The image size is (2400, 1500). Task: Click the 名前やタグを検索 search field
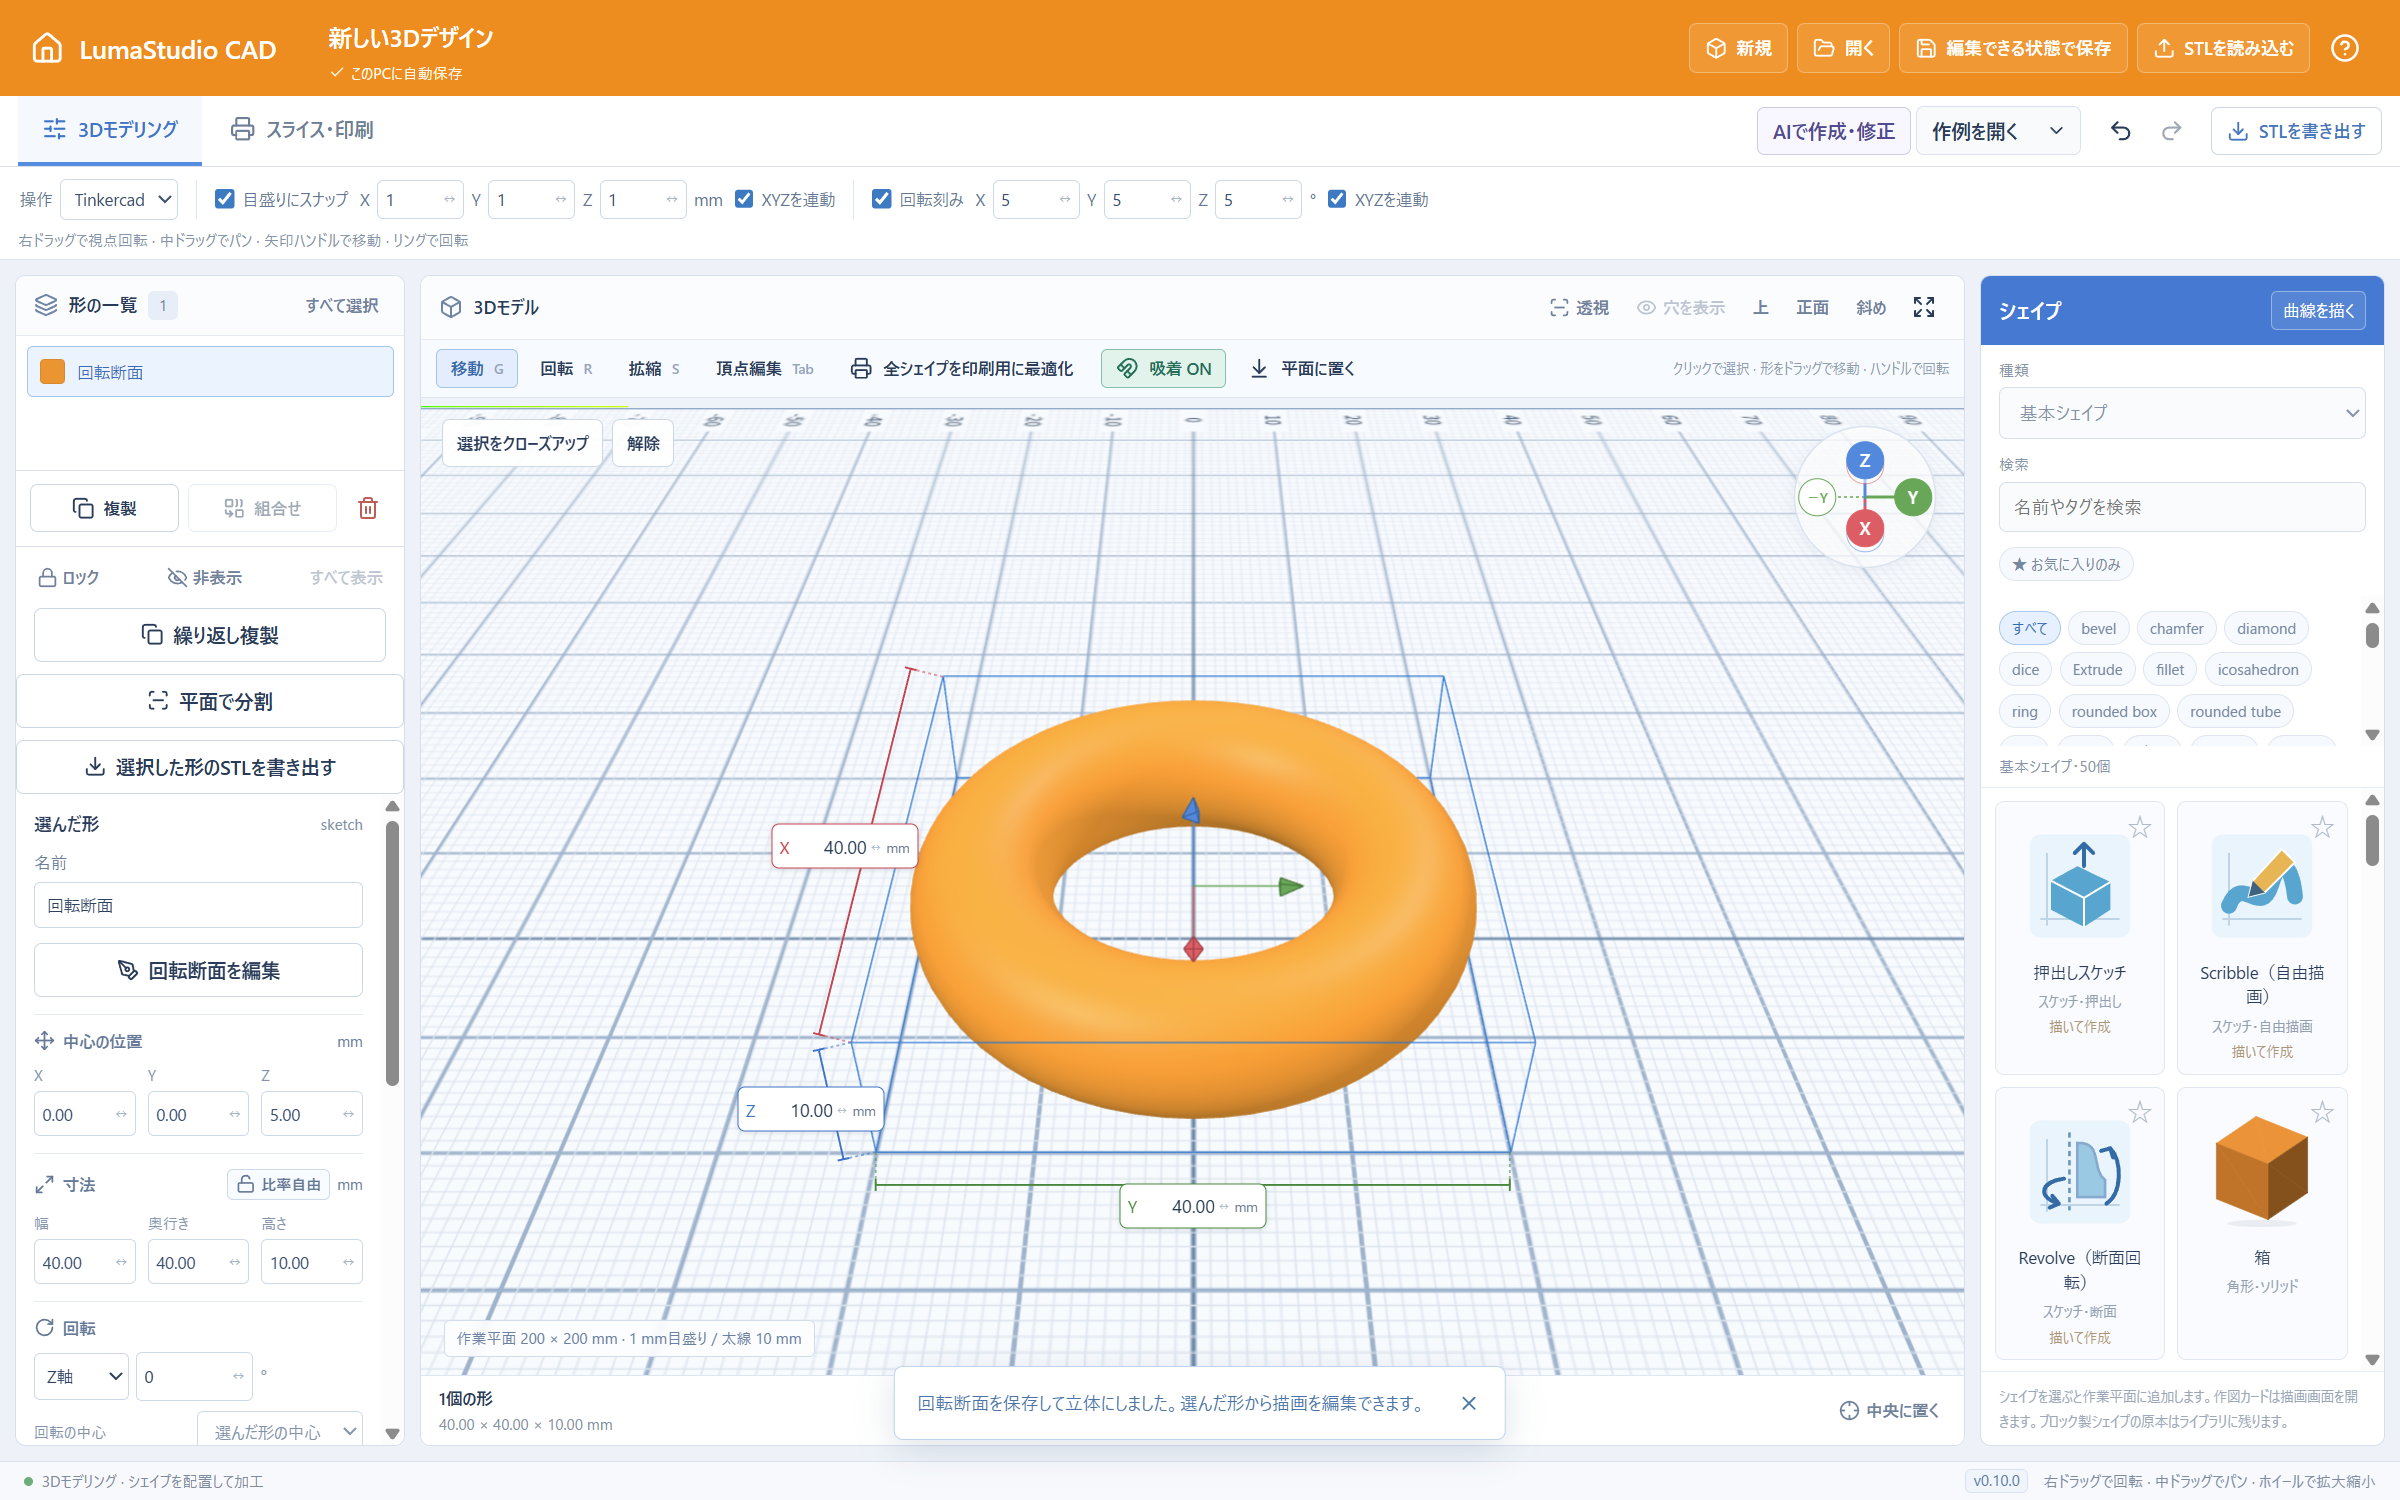pos(2182,507)
